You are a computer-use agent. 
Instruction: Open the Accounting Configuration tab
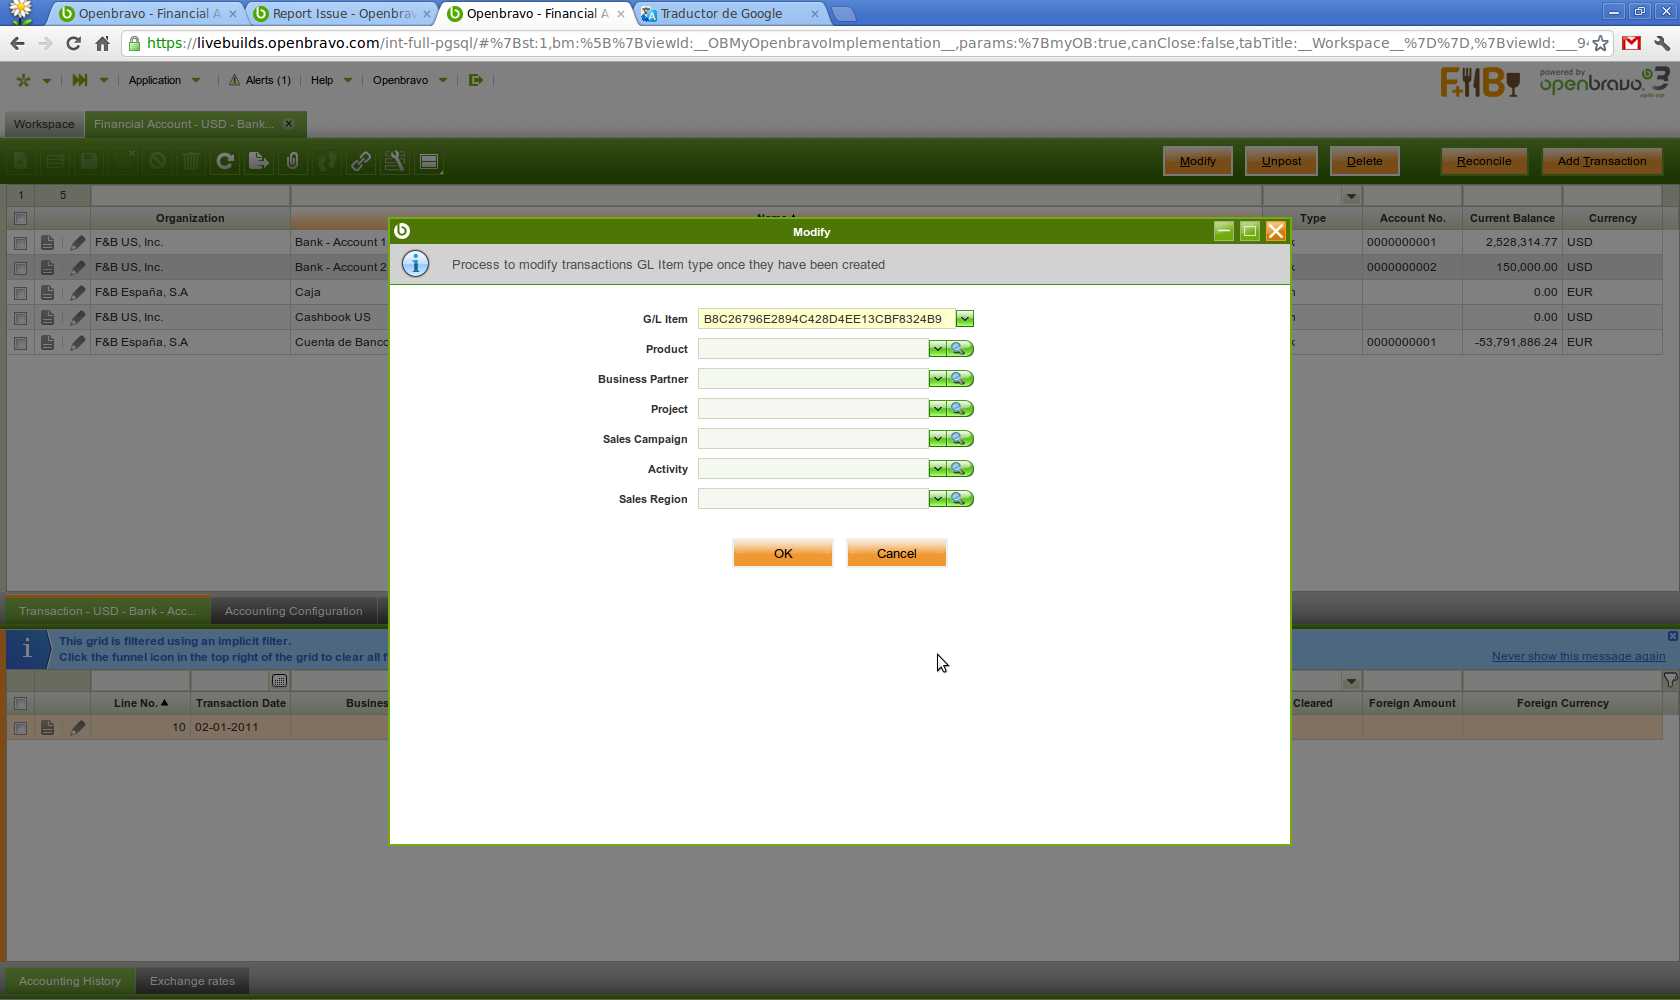tap(294, 611)
